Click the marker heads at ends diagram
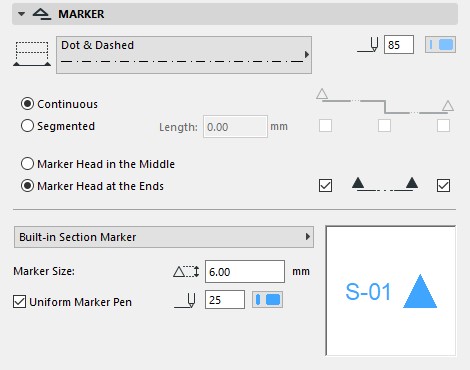Screen dimensions: 470x370 click(385, 184)
